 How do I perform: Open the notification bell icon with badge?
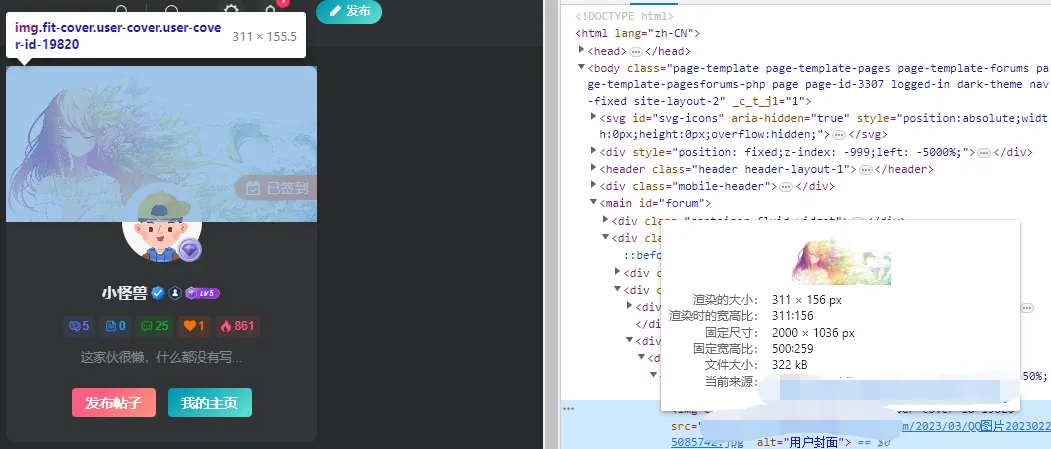271,9
